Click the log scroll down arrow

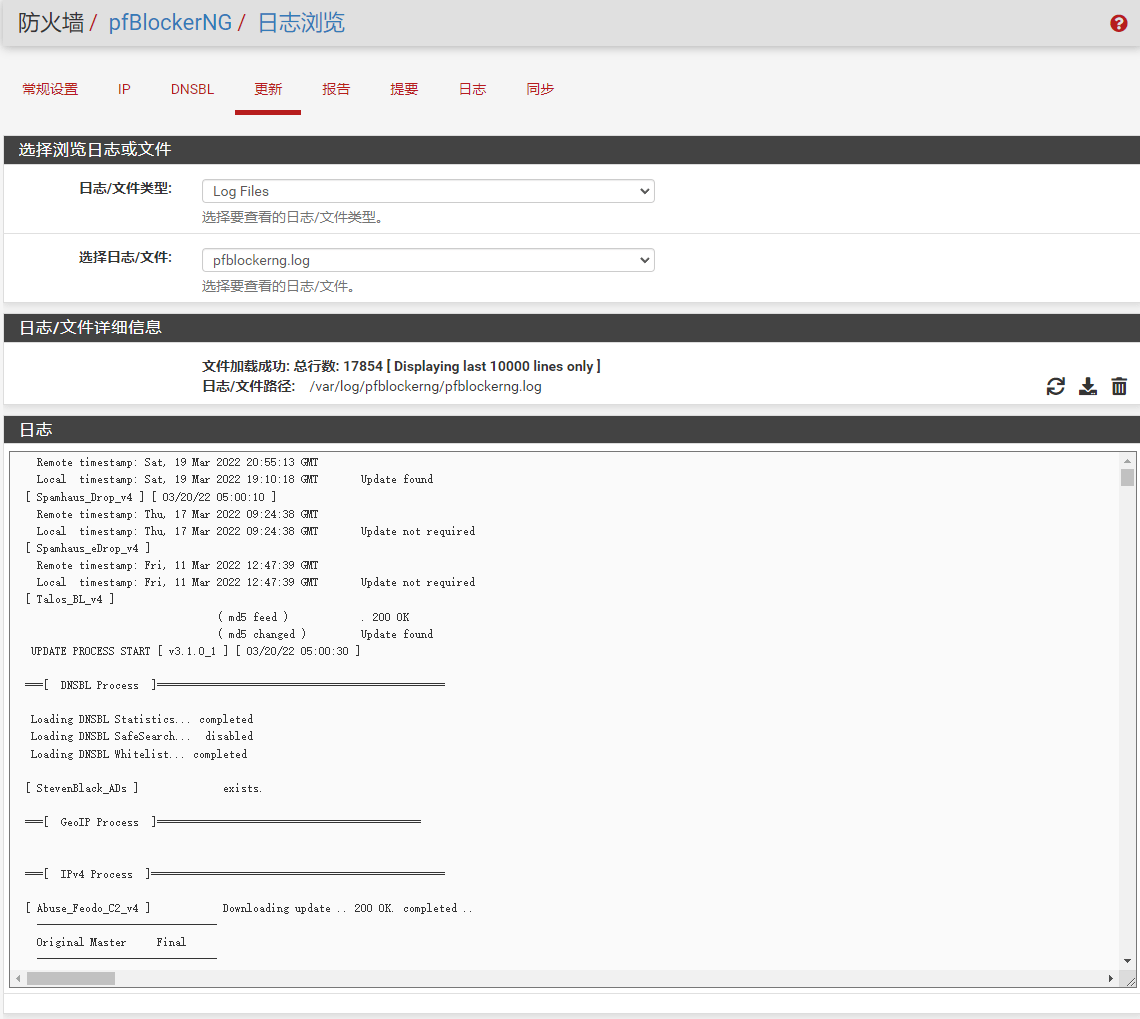click(x=1127, y=961)
